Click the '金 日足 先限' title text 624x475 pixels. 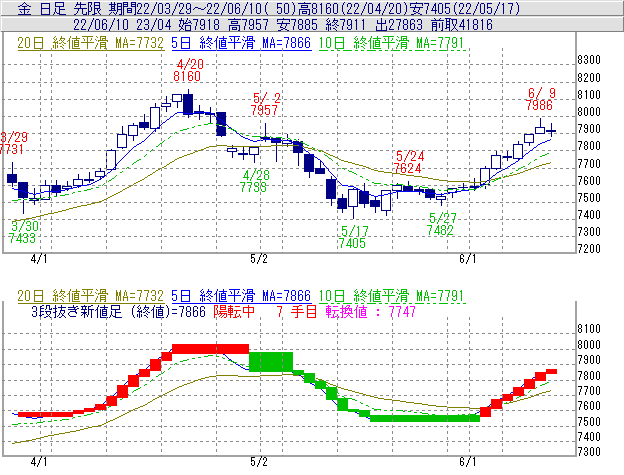[60, 9]
